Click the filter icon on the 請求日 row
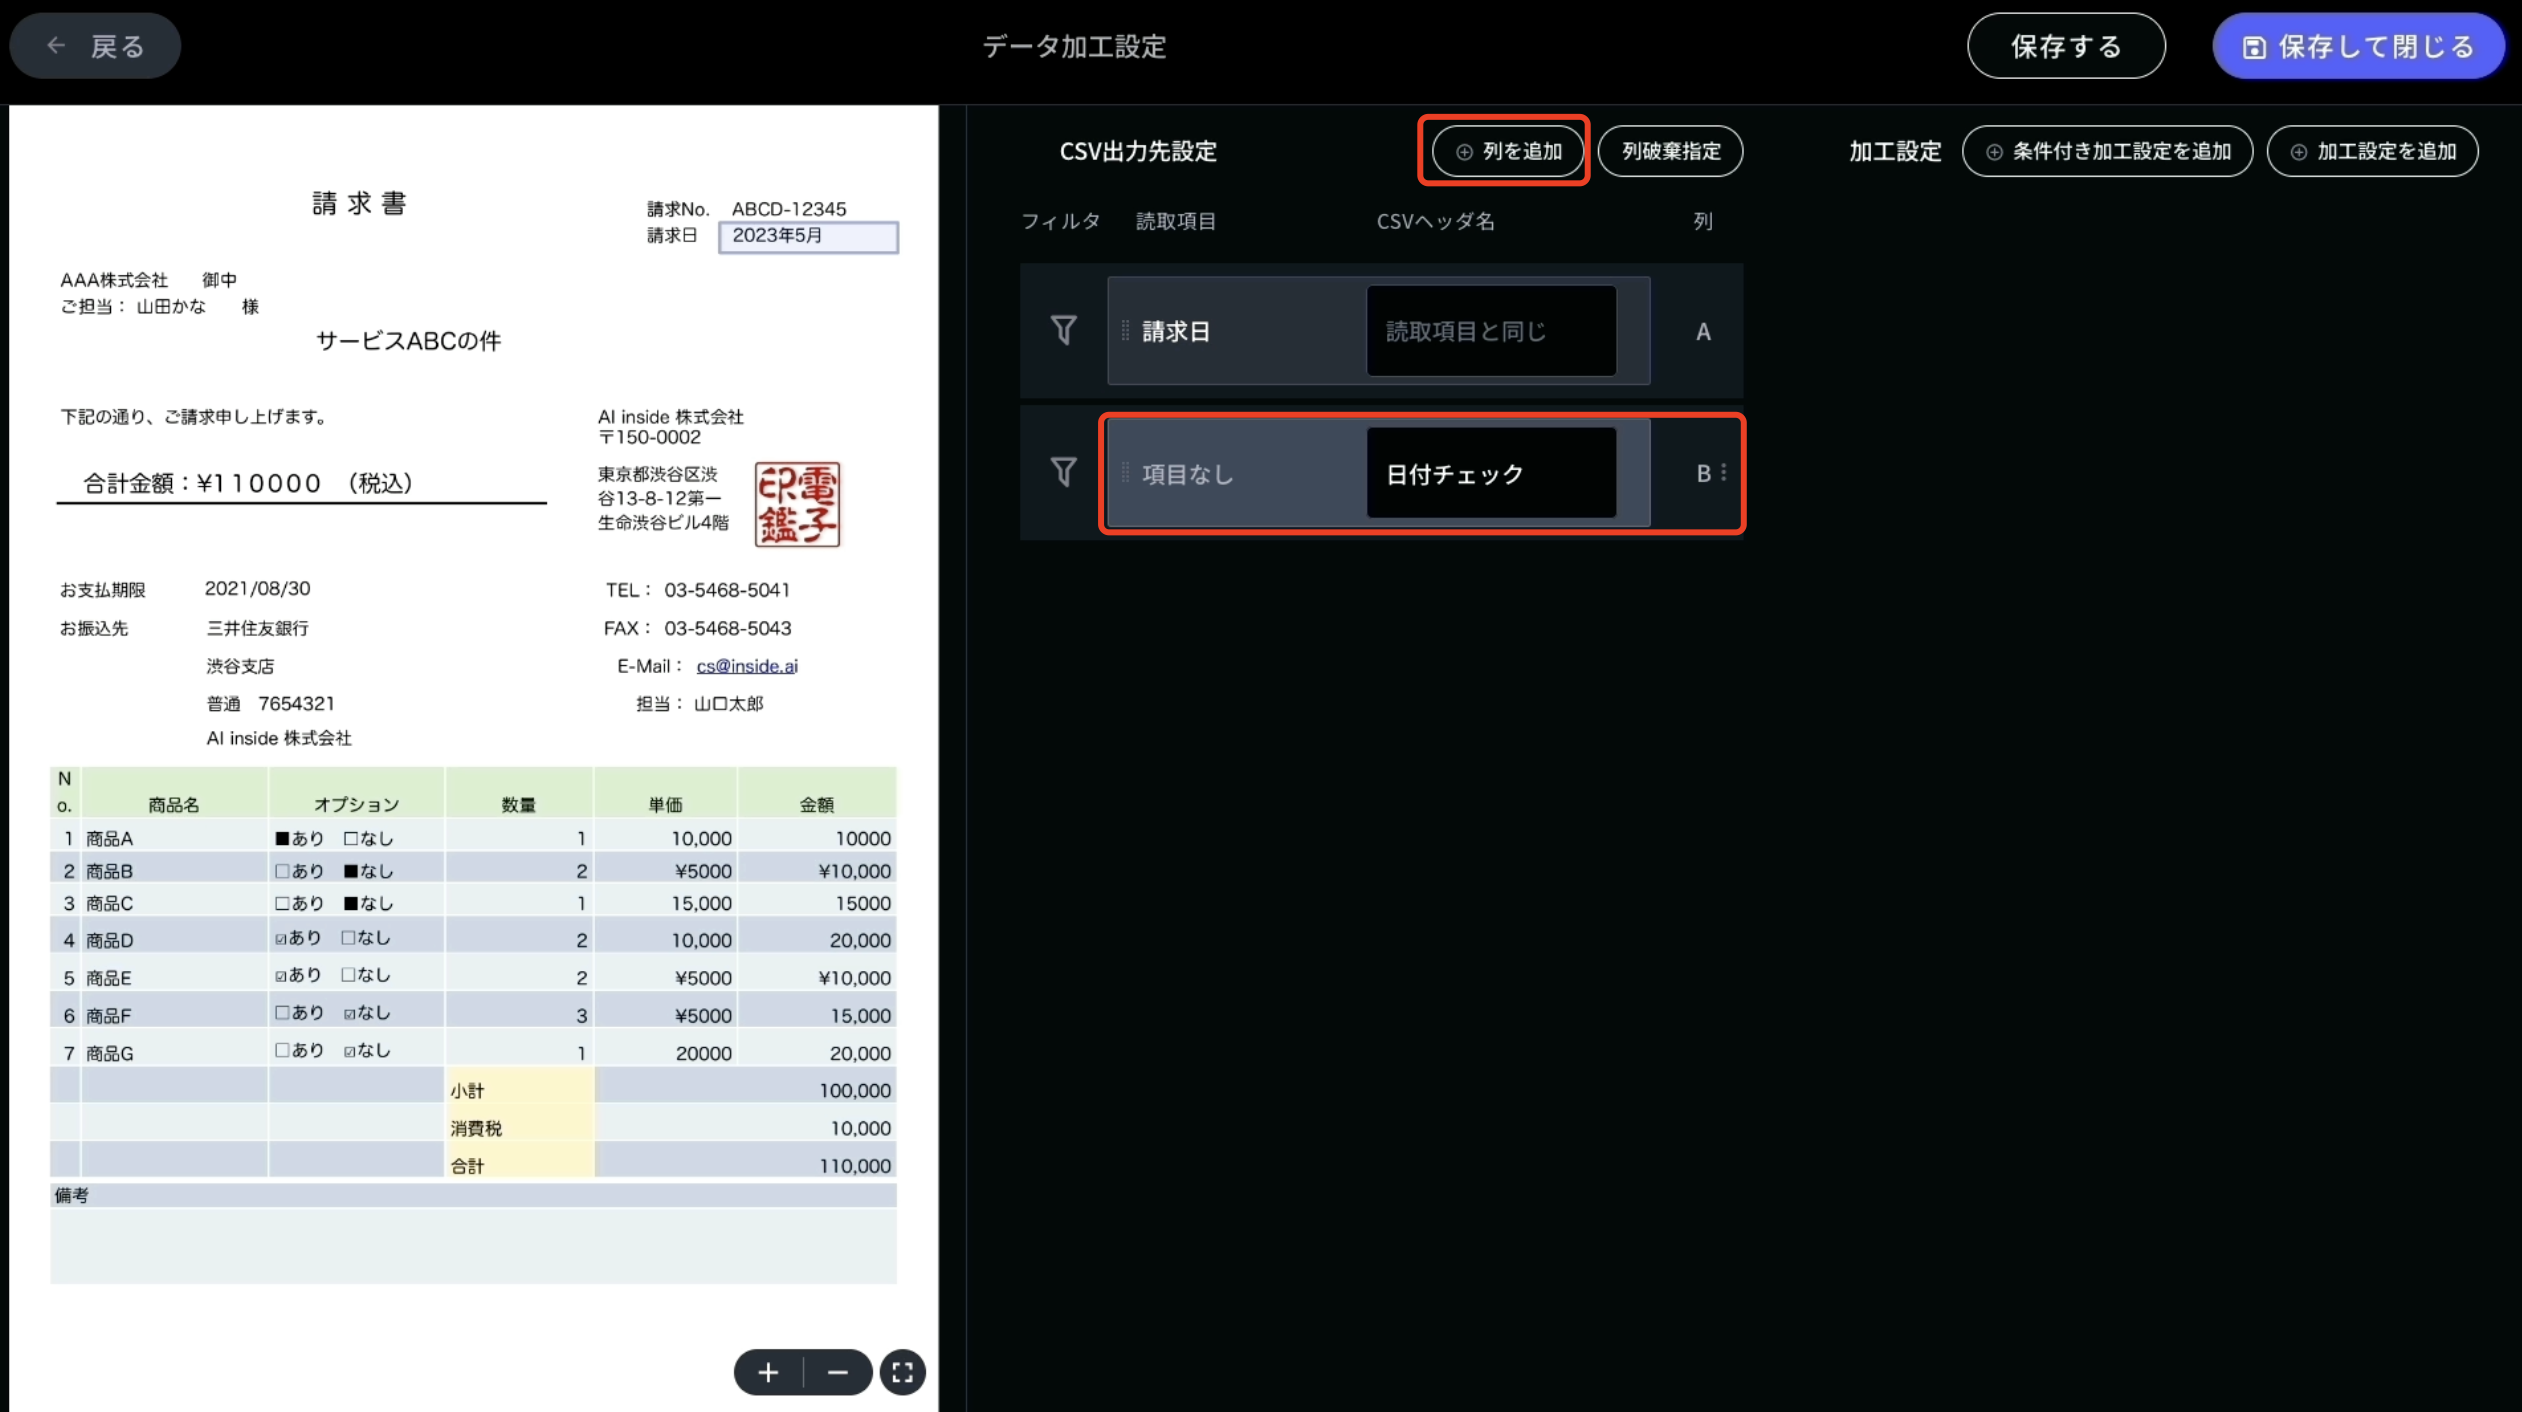 pyautogui.click(x=1062, y=330)
